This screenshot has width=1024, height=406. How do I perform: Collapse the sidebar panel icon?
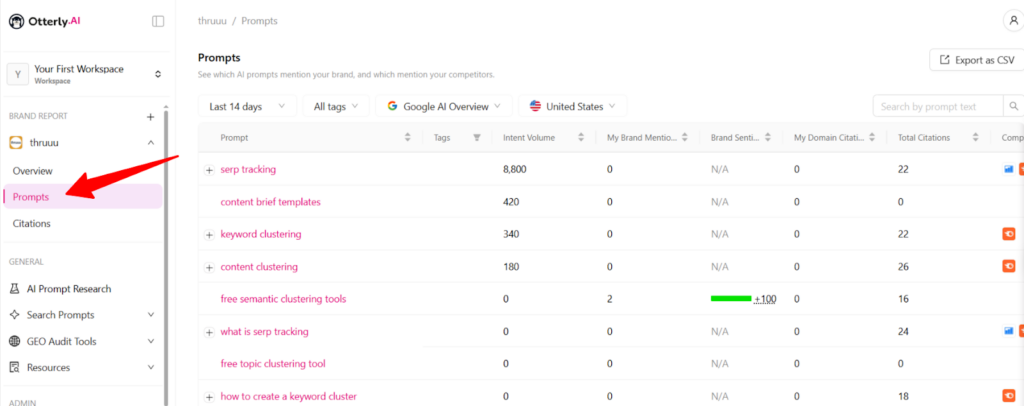pos(158,21)
